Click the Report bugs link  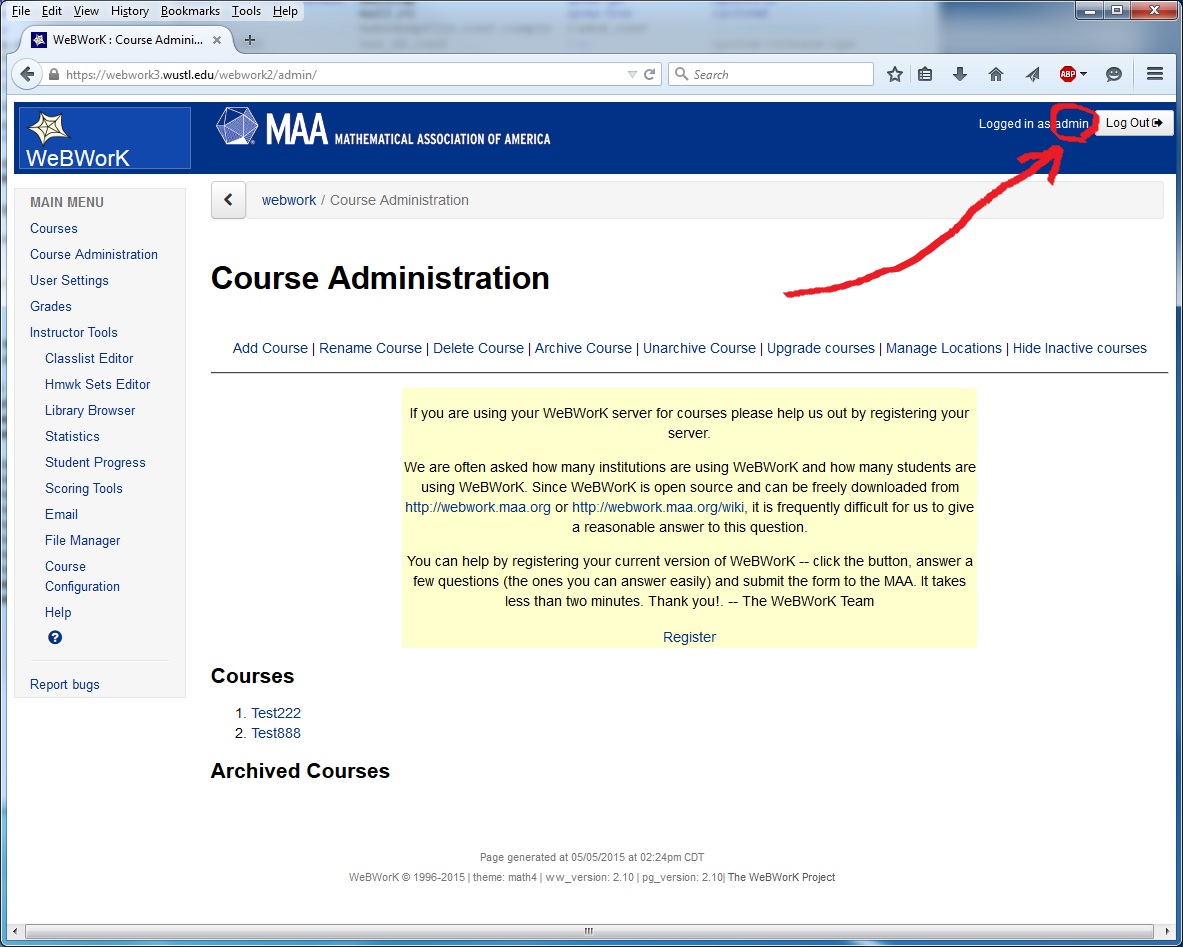(65, 684)
